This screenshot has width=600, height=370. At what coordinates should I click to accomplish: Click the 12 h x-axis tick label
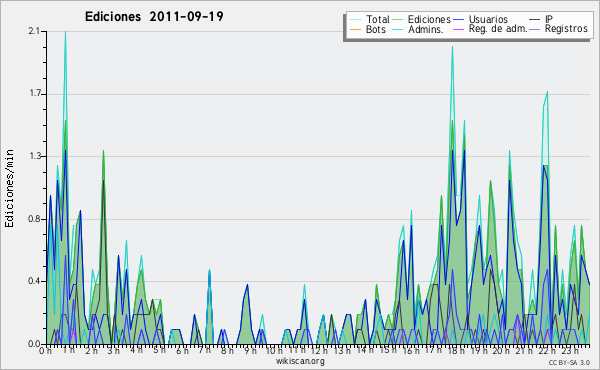click(x=319, y=350)
